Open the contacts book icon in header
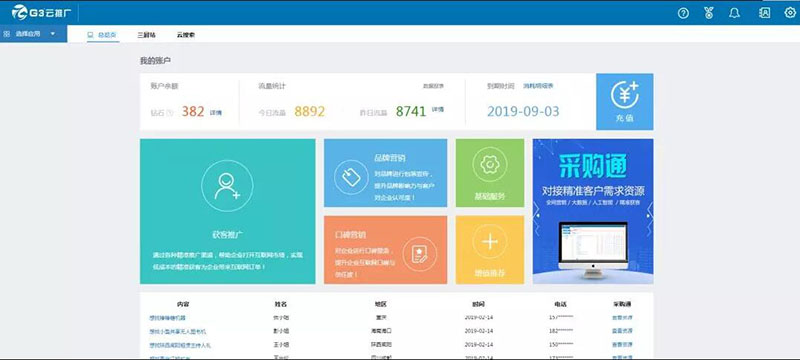 point(764,13)
